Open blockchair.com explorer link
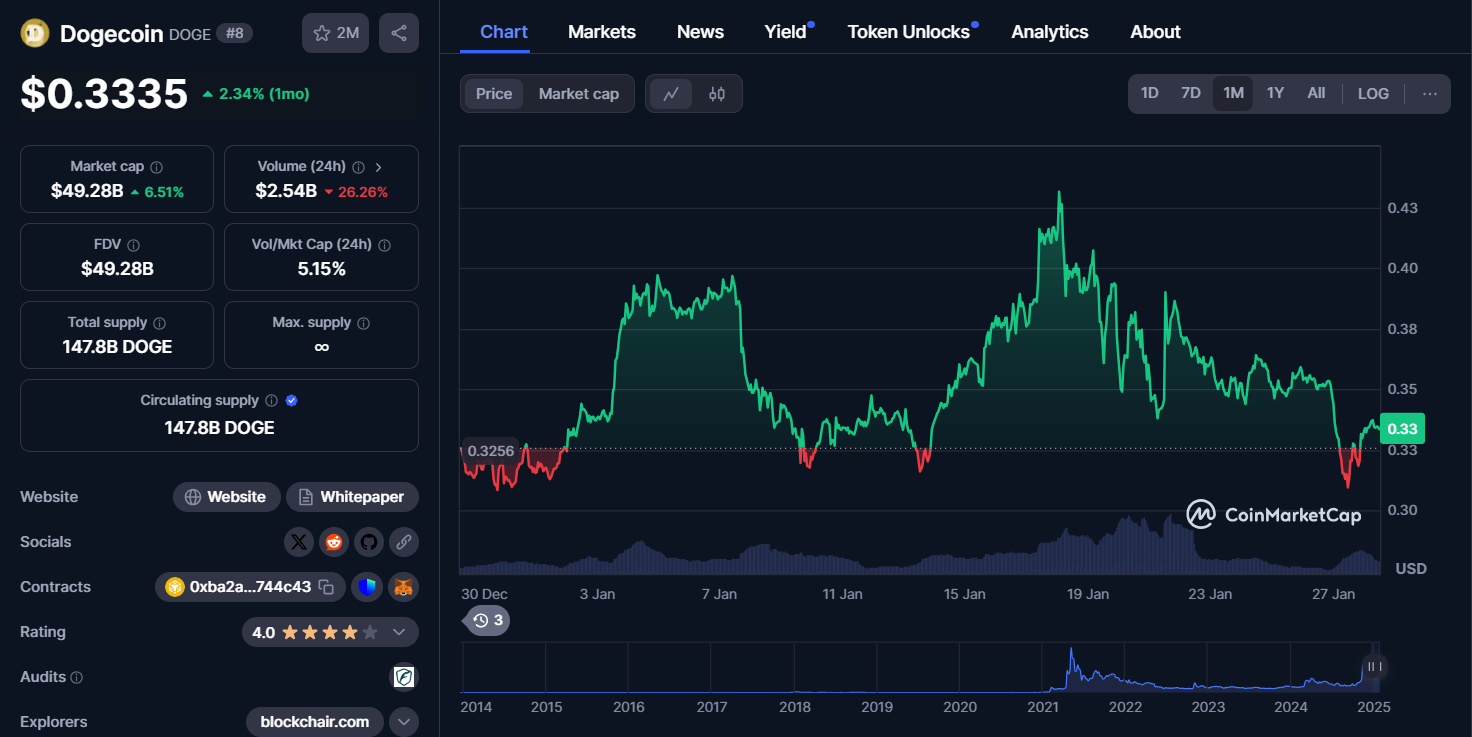 pos(315,722)
